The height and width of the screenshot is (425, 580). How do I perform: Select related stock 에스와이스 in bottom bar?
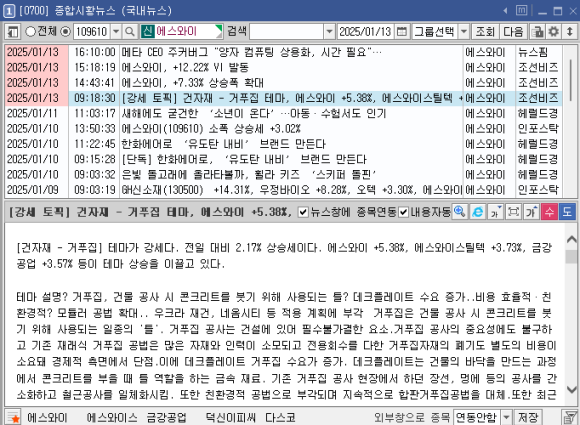pyautogui.click(x=112, y=418)
